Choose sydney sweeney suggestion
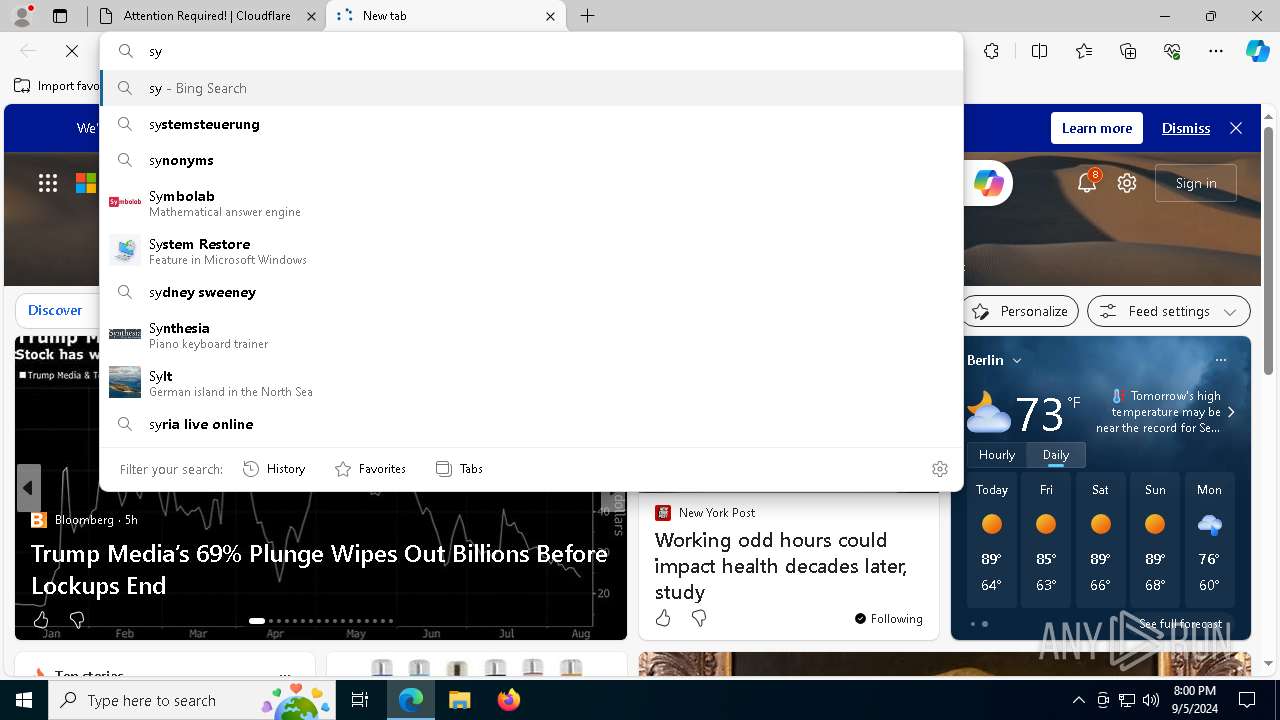Viewport: 1280px width, 720px height. coord(532,292)
